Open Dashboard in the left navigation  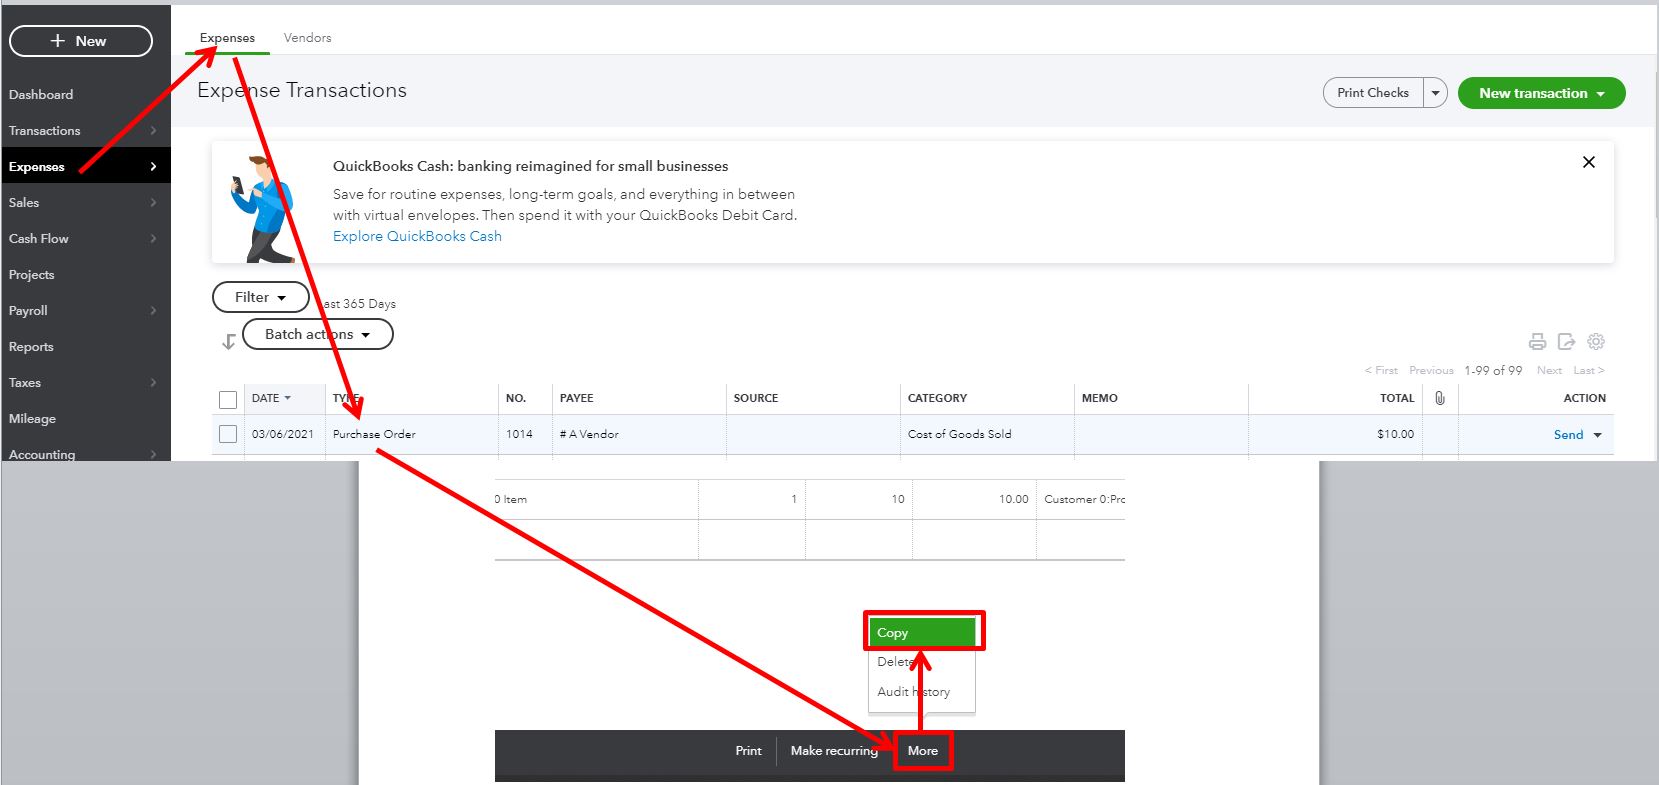(x=41, y=95)
